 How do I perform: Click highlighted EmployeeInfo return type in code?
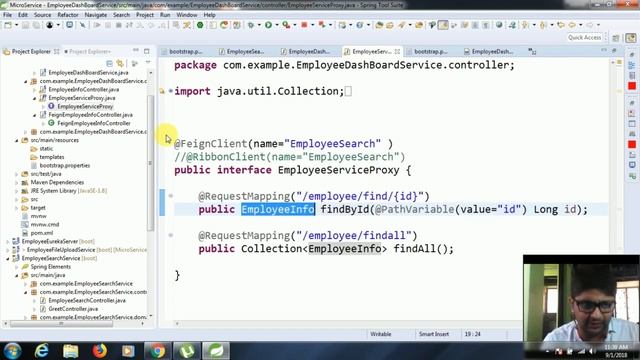coord(278,209)
